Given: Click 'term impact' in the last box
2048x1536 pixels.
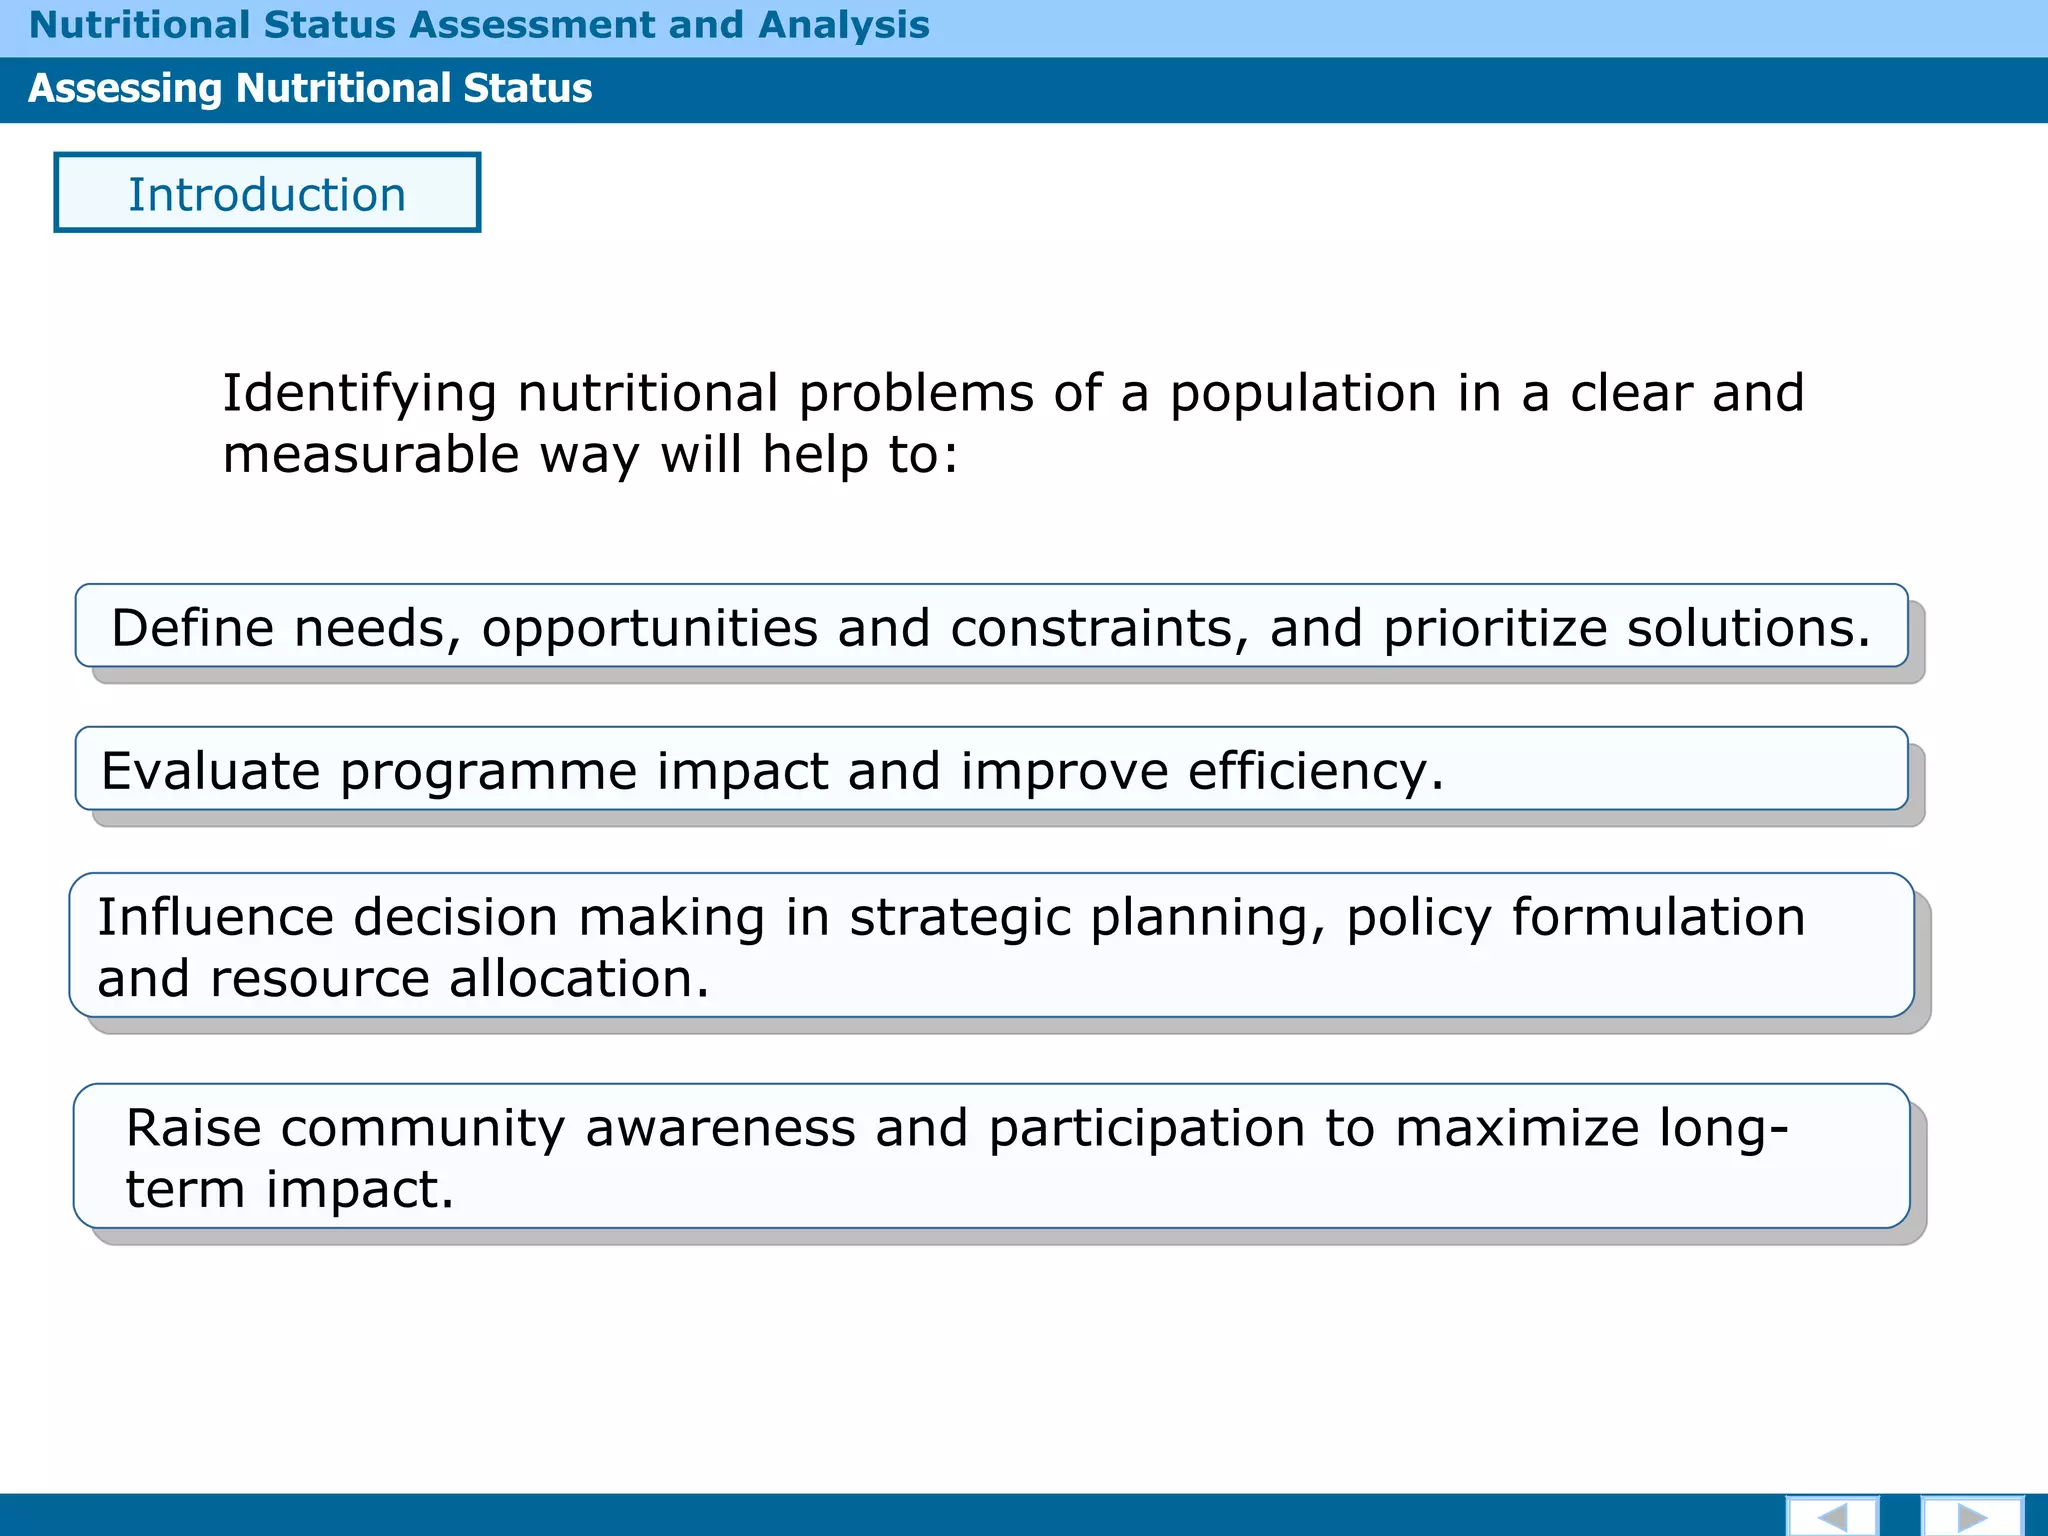Looking at the screenshot, I should point(290,1190).
